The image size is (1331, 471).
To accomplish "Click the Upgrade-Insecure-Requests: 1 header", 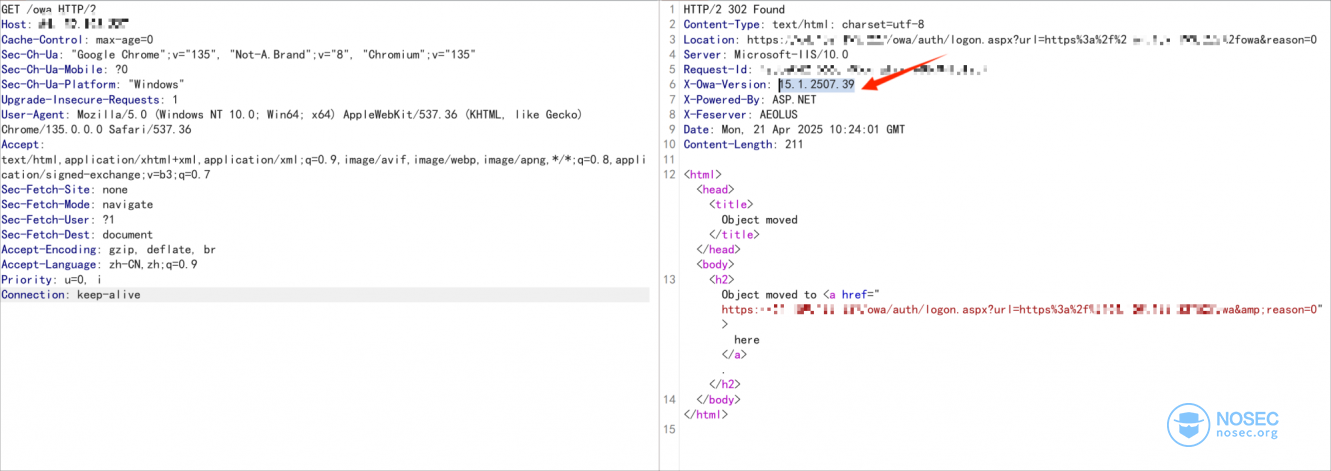I will coord(90,99).
